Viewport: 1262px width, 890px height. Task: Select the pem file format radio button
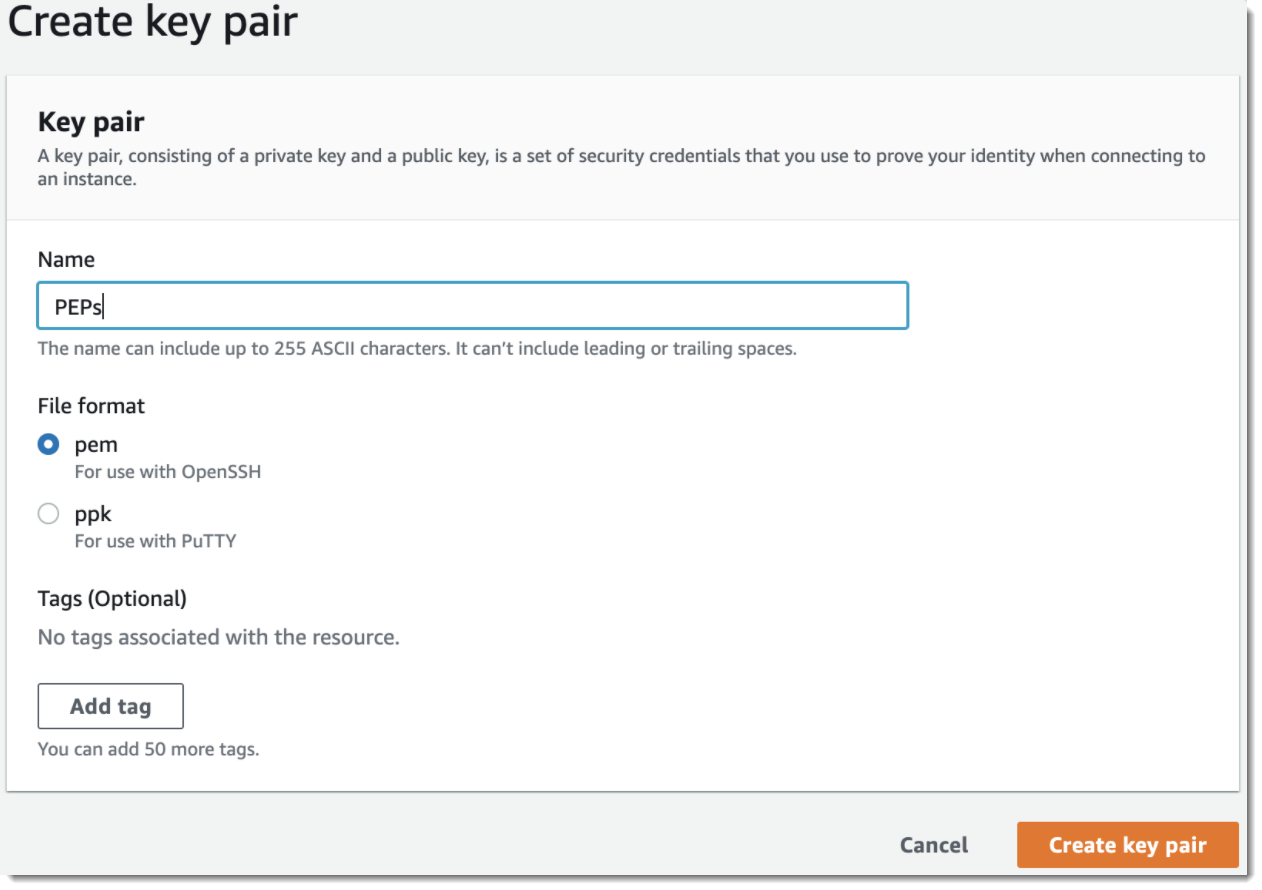[x=48, y=444]
